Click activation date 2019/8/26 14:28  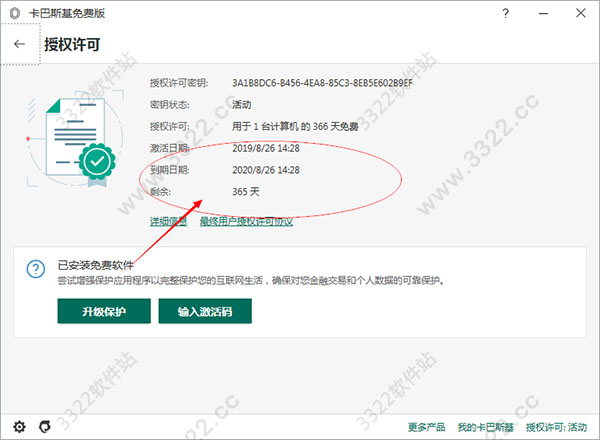266,148
